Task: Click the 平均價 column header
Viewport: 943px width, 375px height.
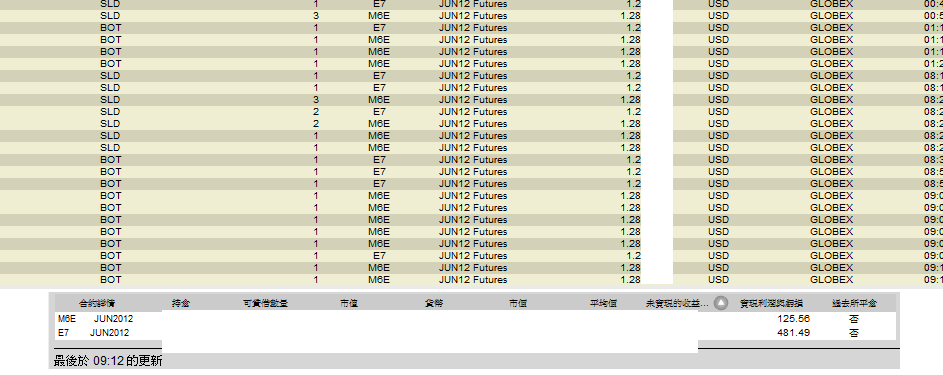Action: pyautogui.click(x=603, y=303)
